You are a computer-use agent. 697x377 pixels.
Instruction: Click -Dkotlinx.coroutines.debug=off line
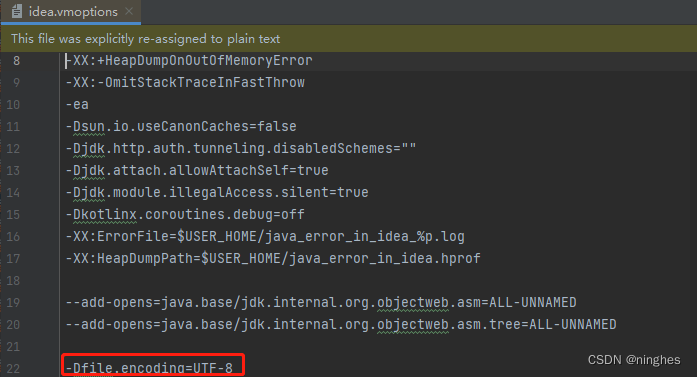(x=185, y=214)
